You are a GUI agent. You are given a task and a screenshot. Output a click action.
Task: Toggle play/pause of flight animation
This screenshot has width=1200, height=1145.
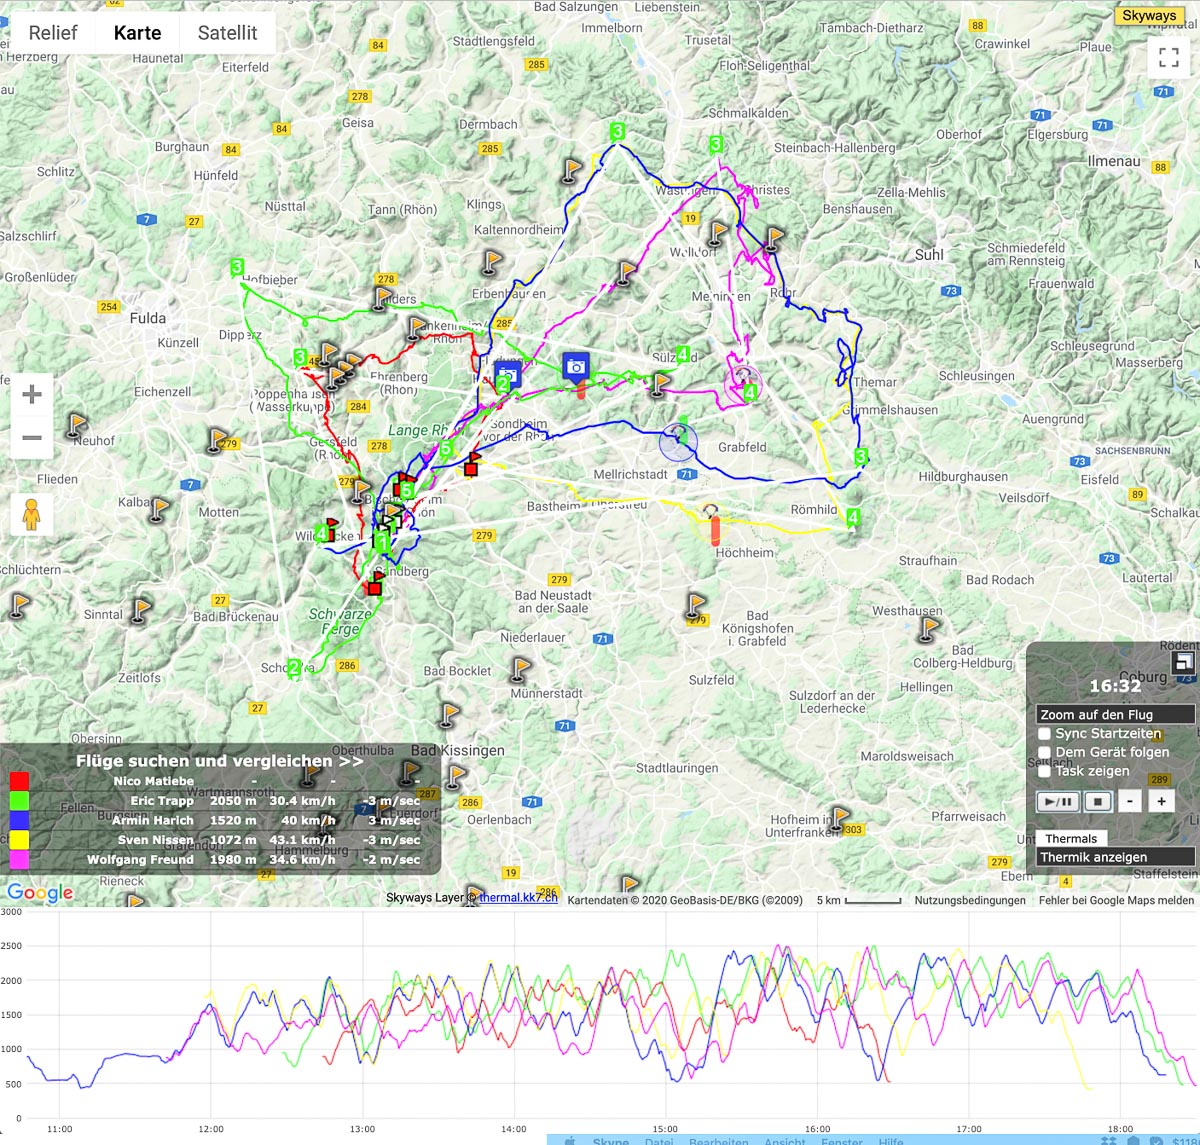[1058, 801]
